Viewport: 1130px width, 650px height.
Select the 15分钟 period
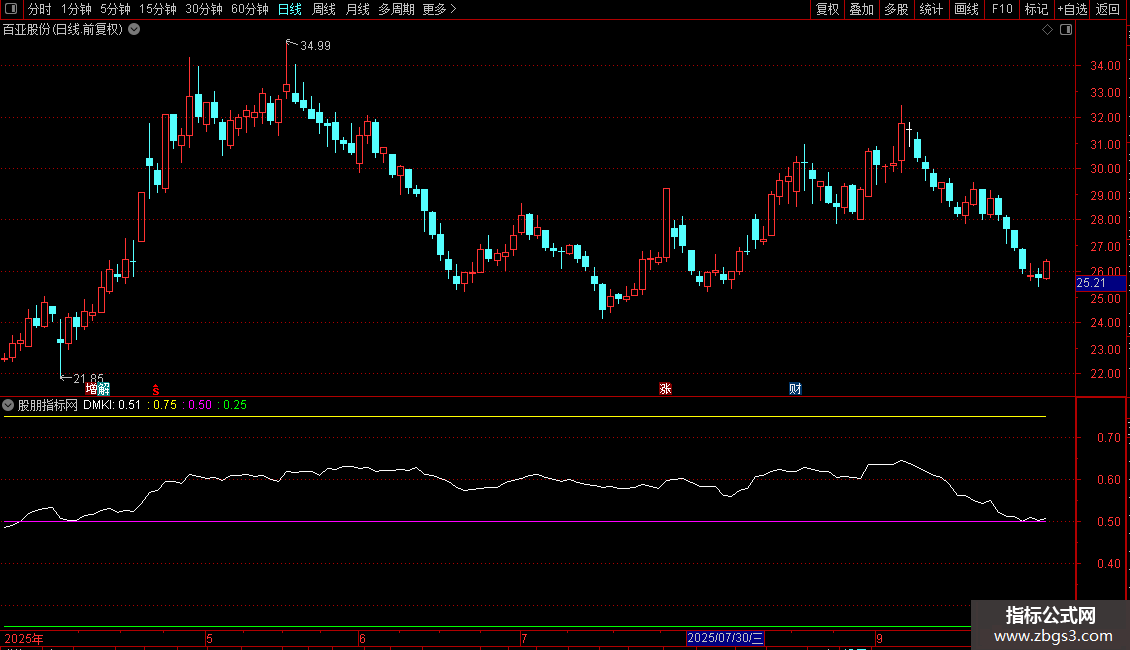(x=158, y=9)
